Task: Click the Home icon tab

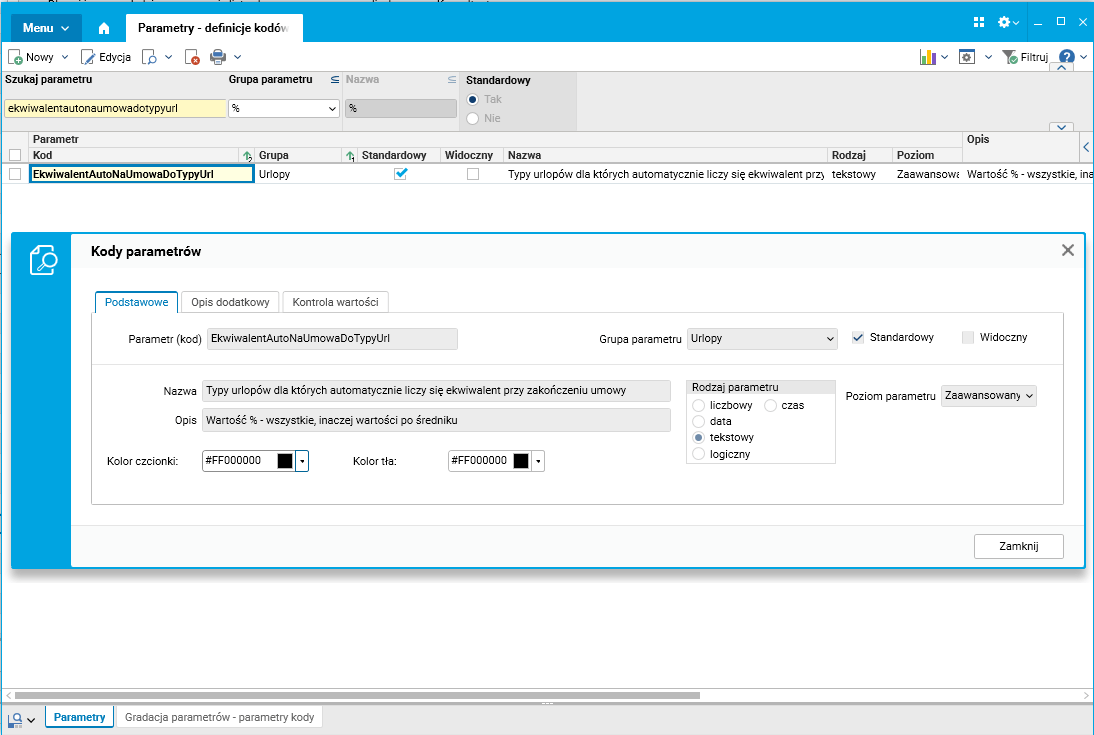Action: pos(104,28)
